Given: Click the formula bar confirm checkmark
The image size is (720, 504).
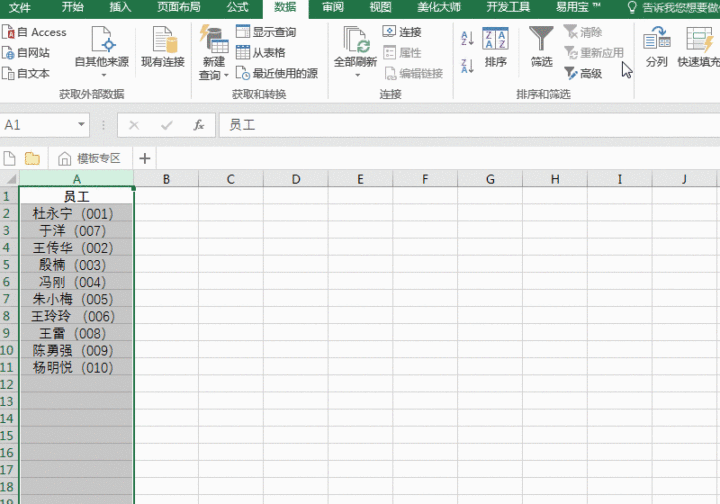Looking at the screenshot, I should pos(167,125).
